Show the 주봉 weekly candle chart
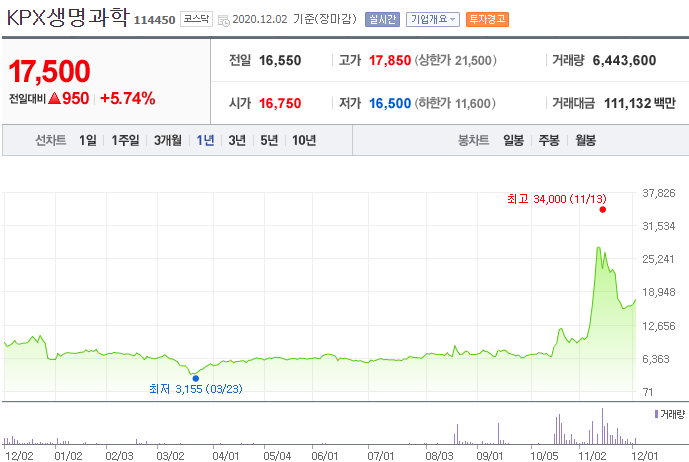 (549, 140)
